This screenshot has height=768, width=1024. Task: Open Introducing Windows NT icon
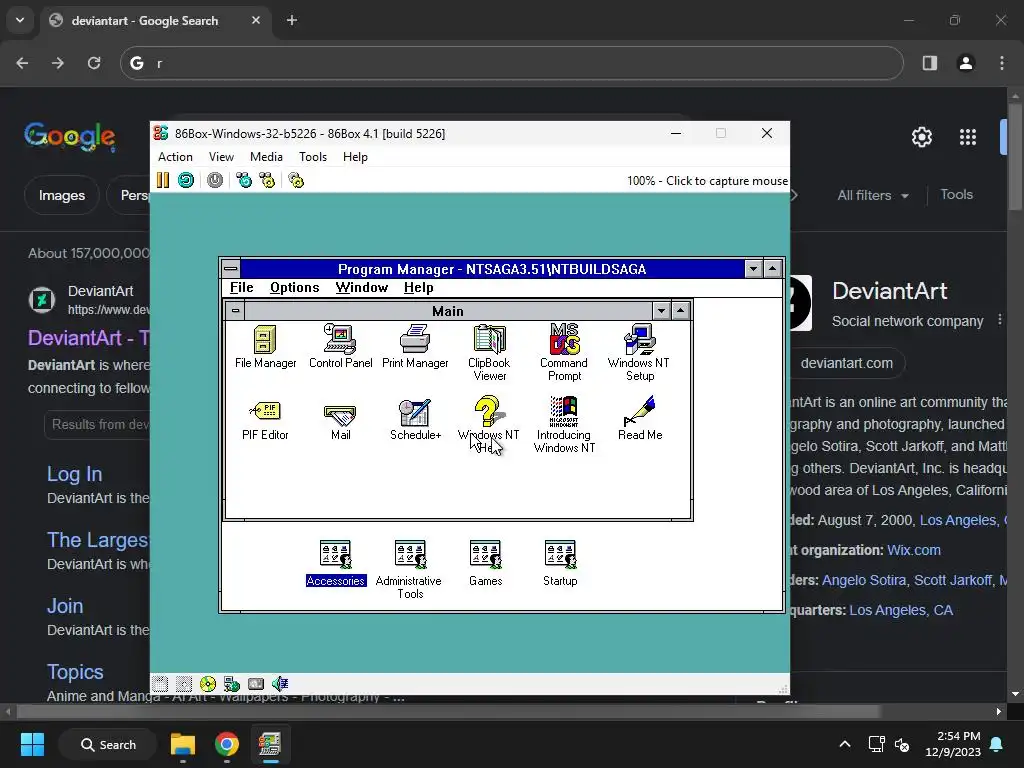(x=564, y=424)
